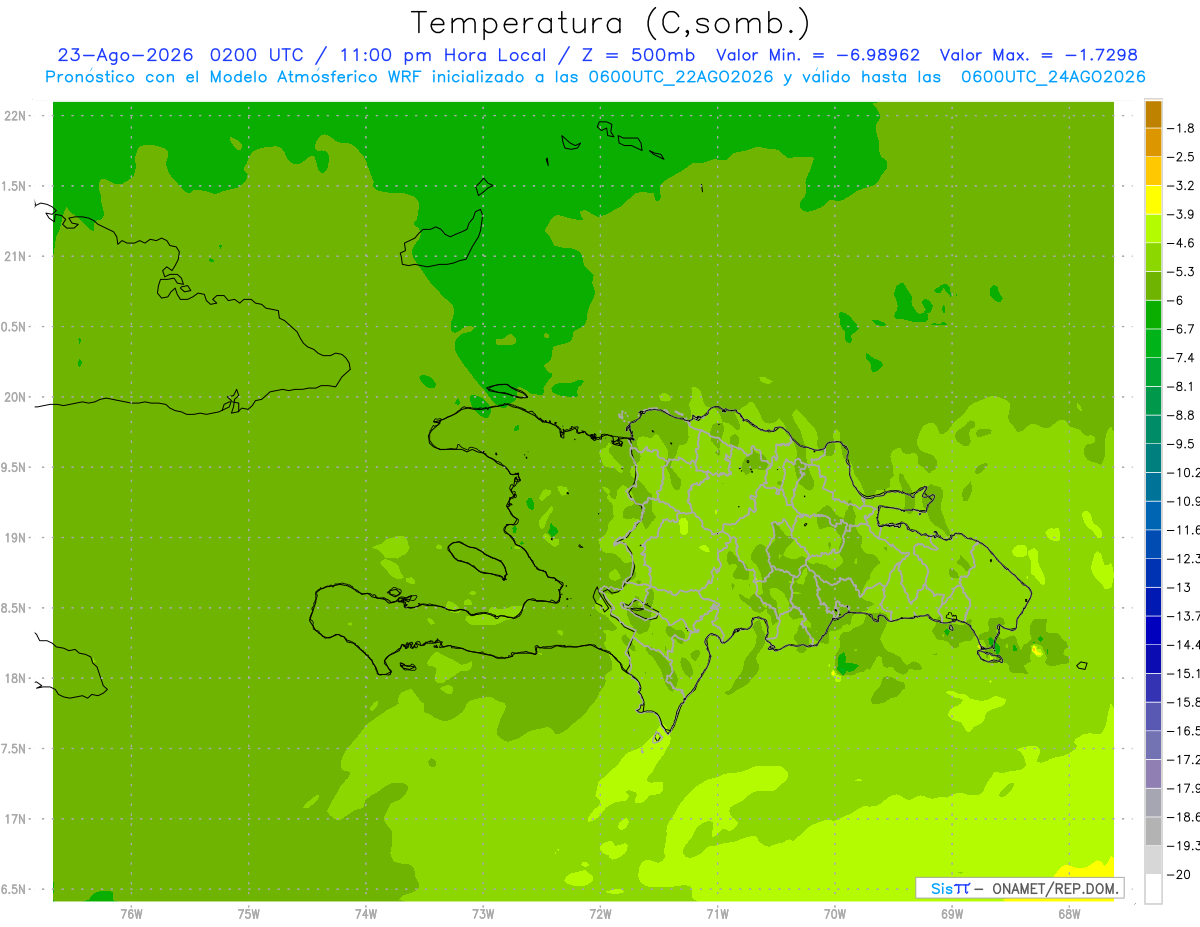
Task: Click the '71W' longitude label
Action: pos(717,913)
